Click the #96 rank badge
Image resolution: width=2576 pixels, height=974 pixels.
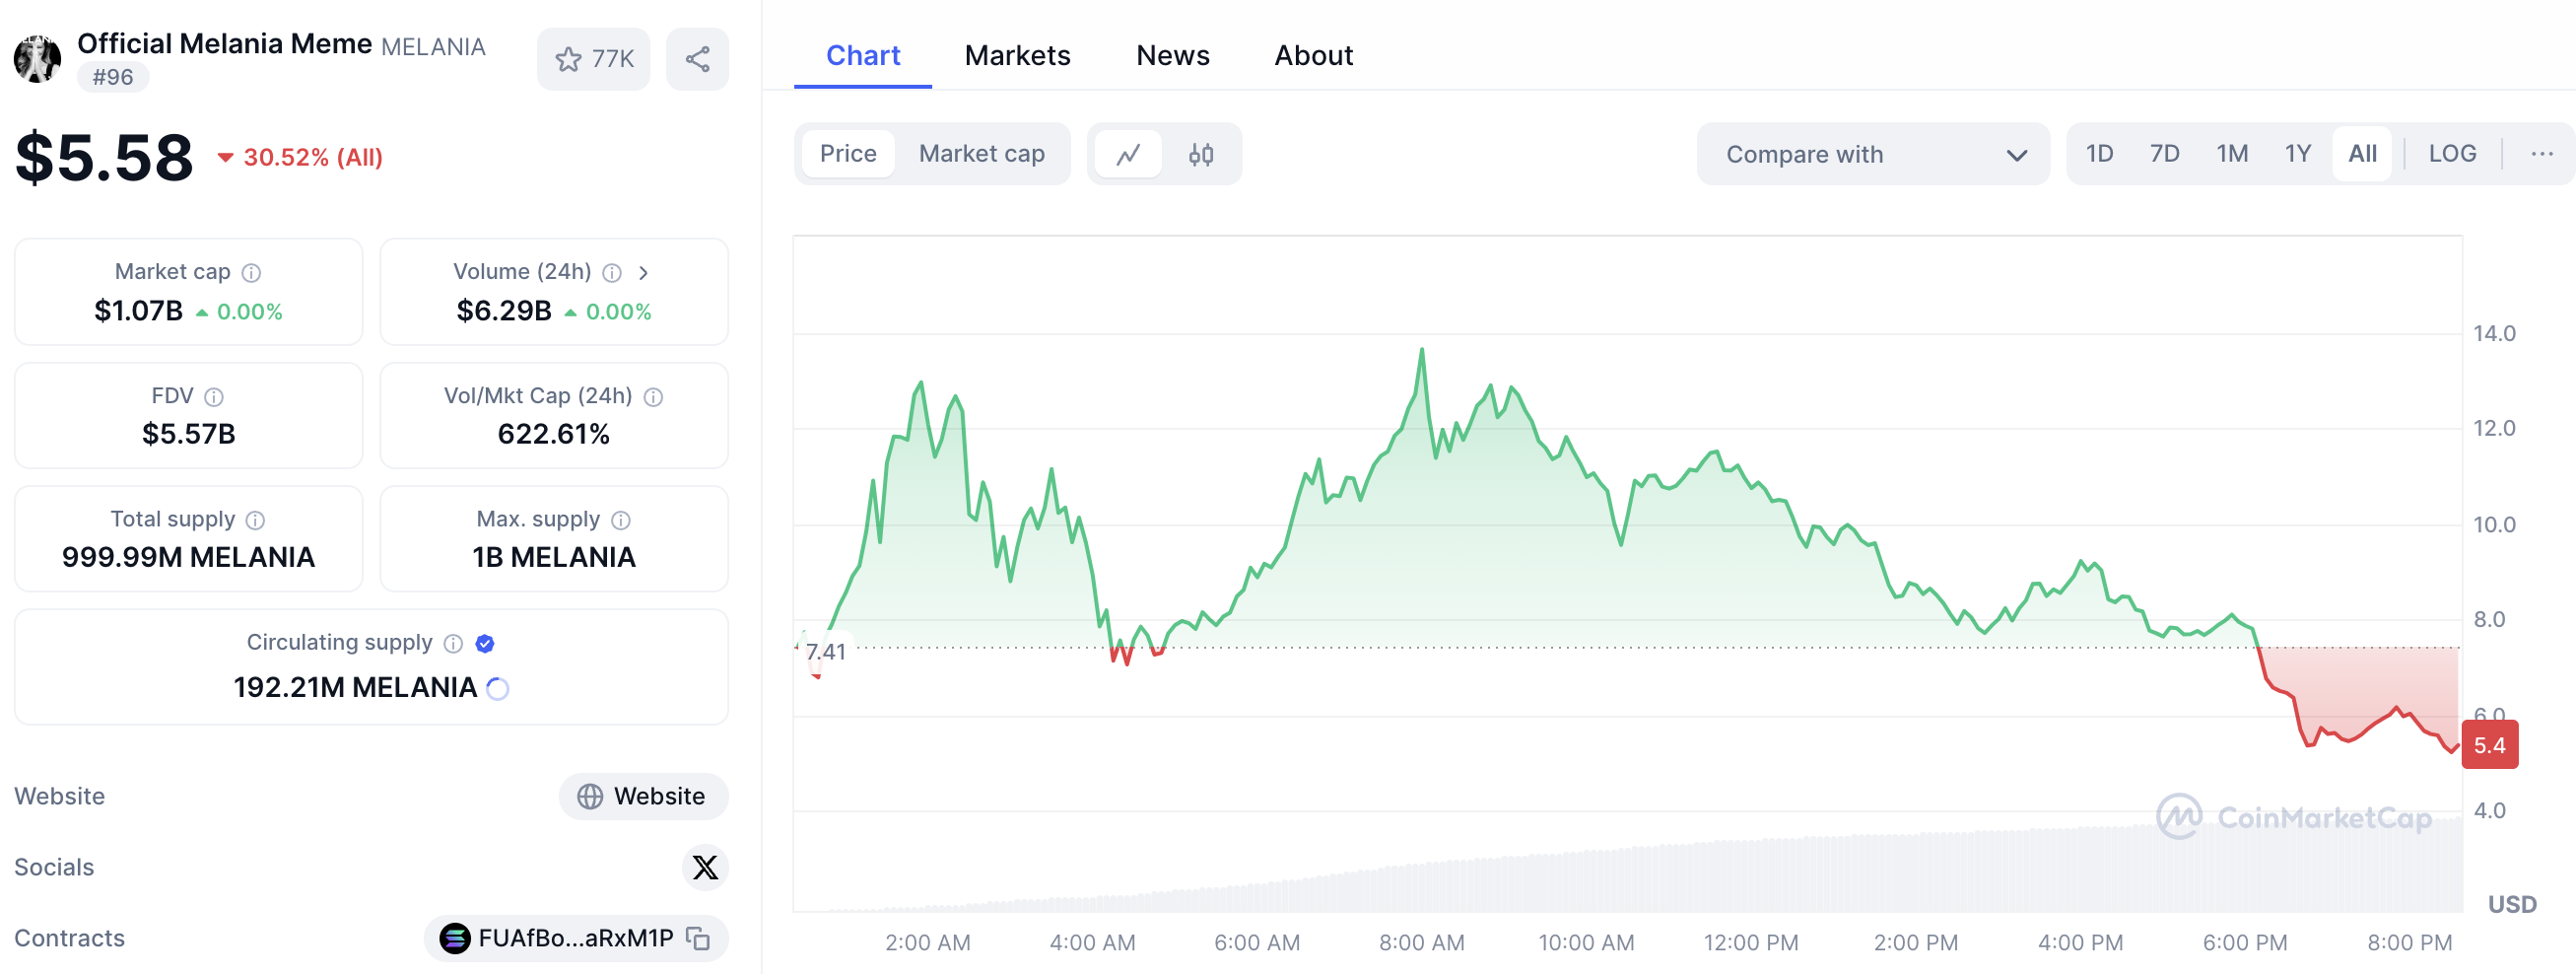point(113,77)
